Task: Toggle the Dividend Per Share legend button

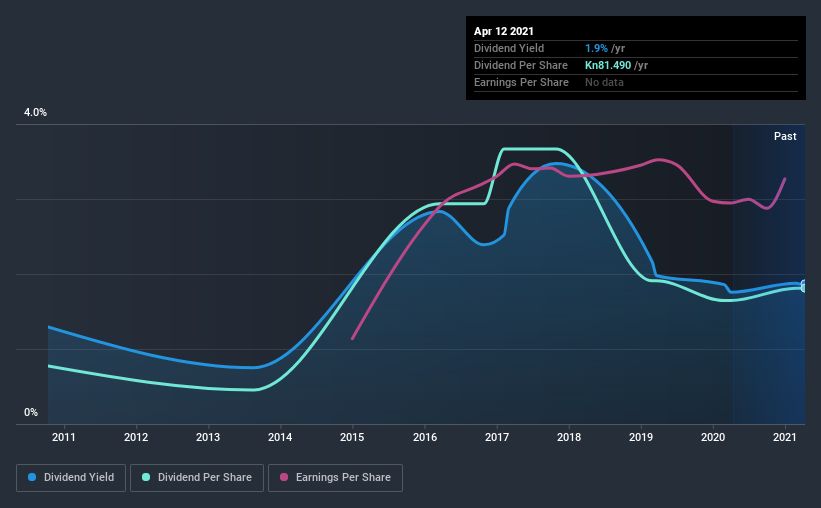Action: tap(197, 478)
